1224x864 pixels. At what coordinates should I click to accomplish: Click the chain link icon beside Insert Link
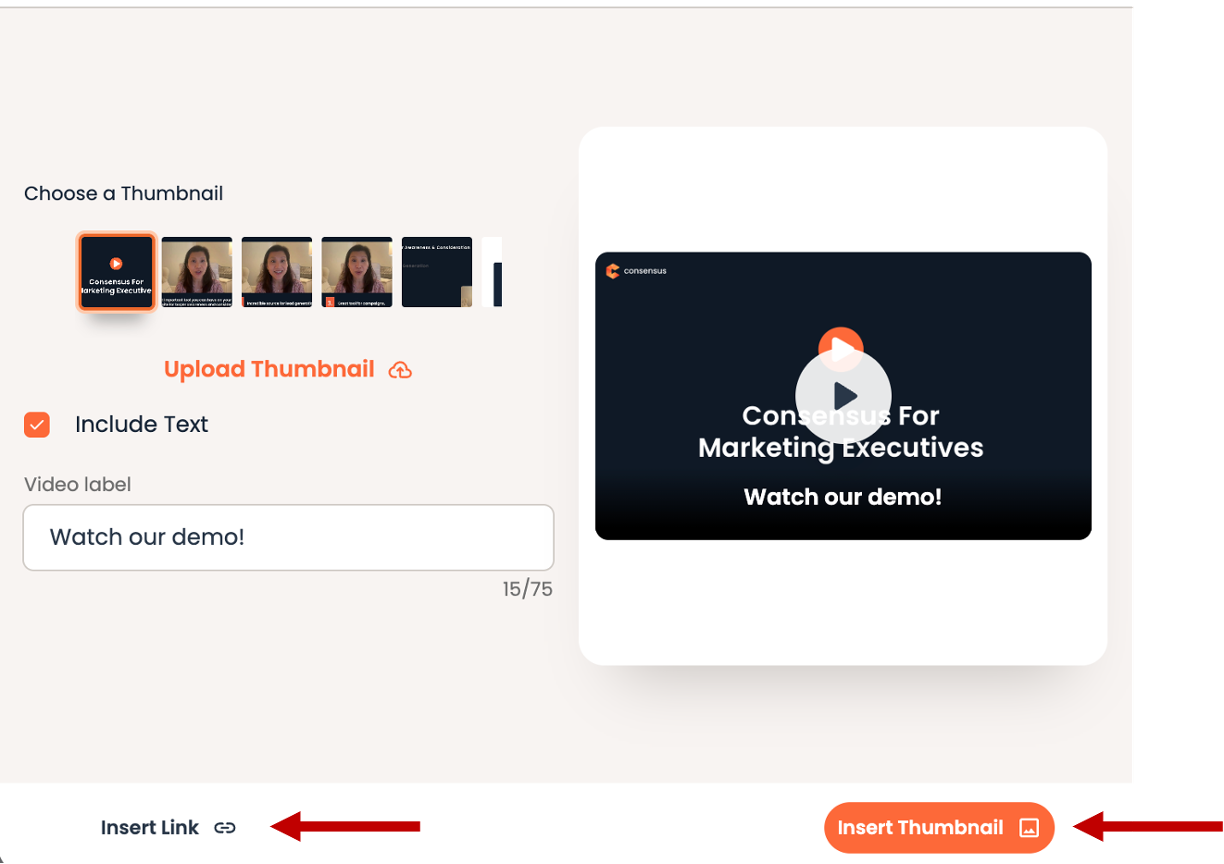coord(225,828)
